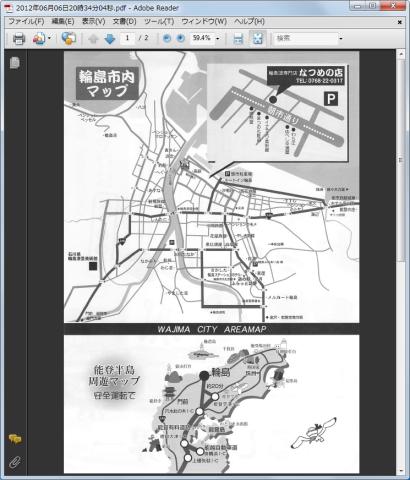
Task: Go to next page arrow
Action: pos(110,39)
